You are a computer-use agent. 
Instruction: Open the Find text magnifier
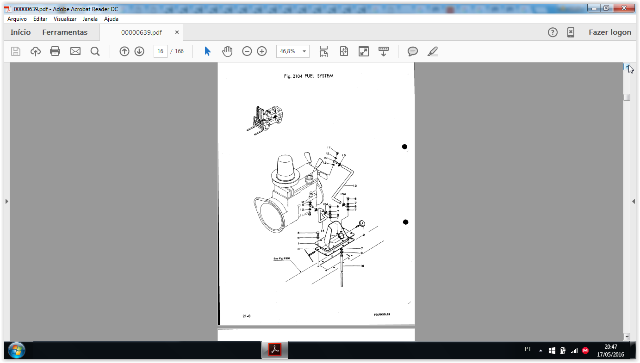click(95, 51)
